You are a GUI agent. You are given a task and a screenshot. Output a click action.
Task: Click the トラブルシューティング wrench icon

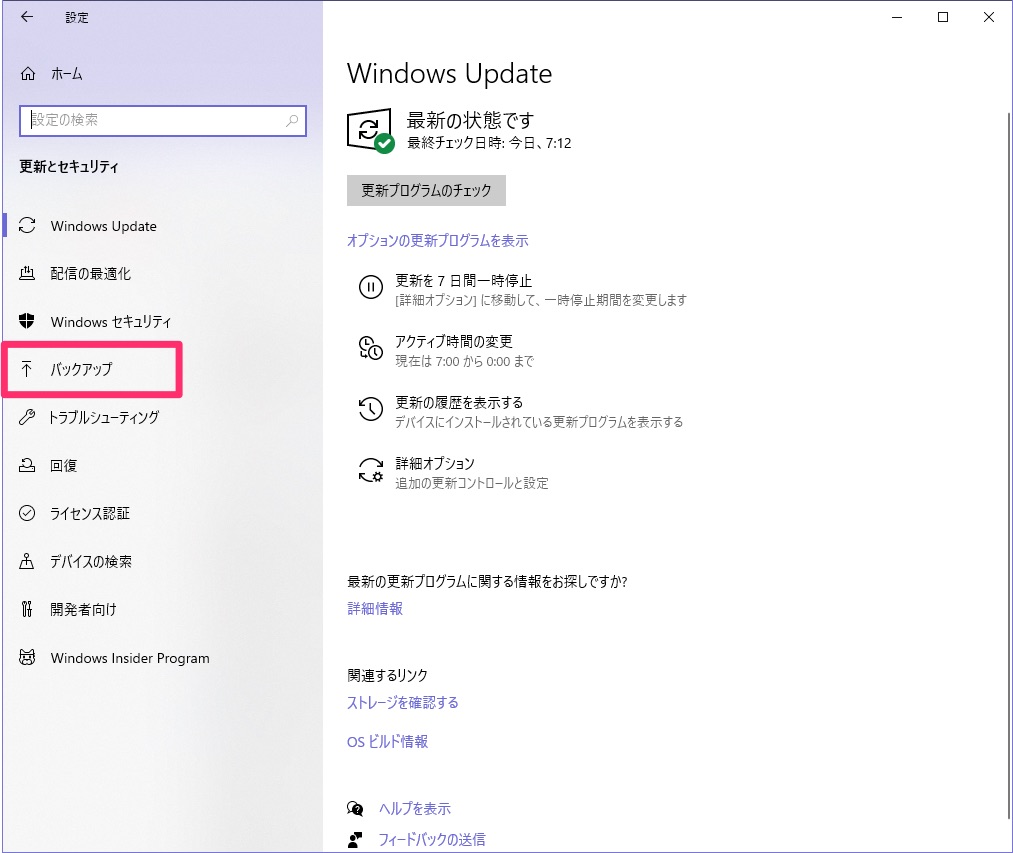pyautogui.click(x=27, y=417)
